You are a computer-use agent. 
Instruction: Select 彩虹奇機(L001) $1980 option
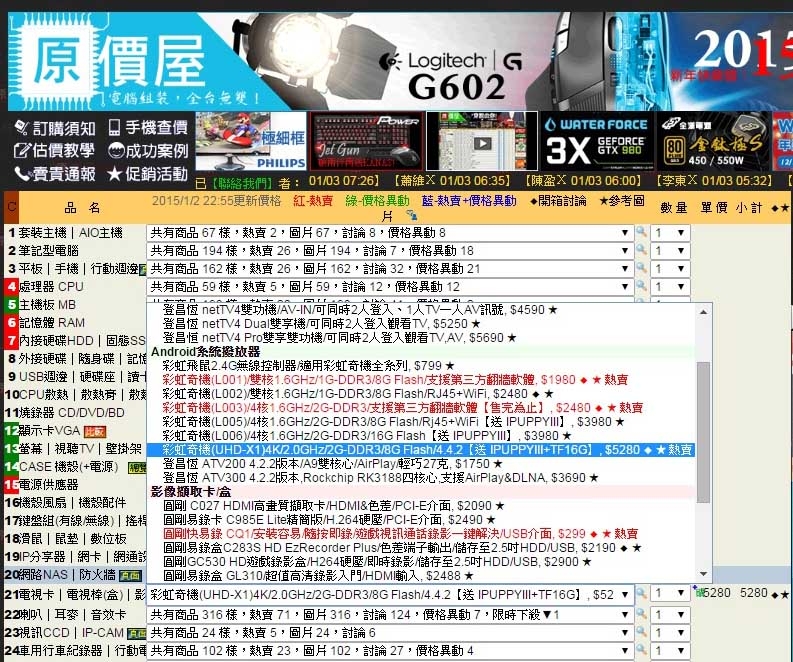pos(394,380)
